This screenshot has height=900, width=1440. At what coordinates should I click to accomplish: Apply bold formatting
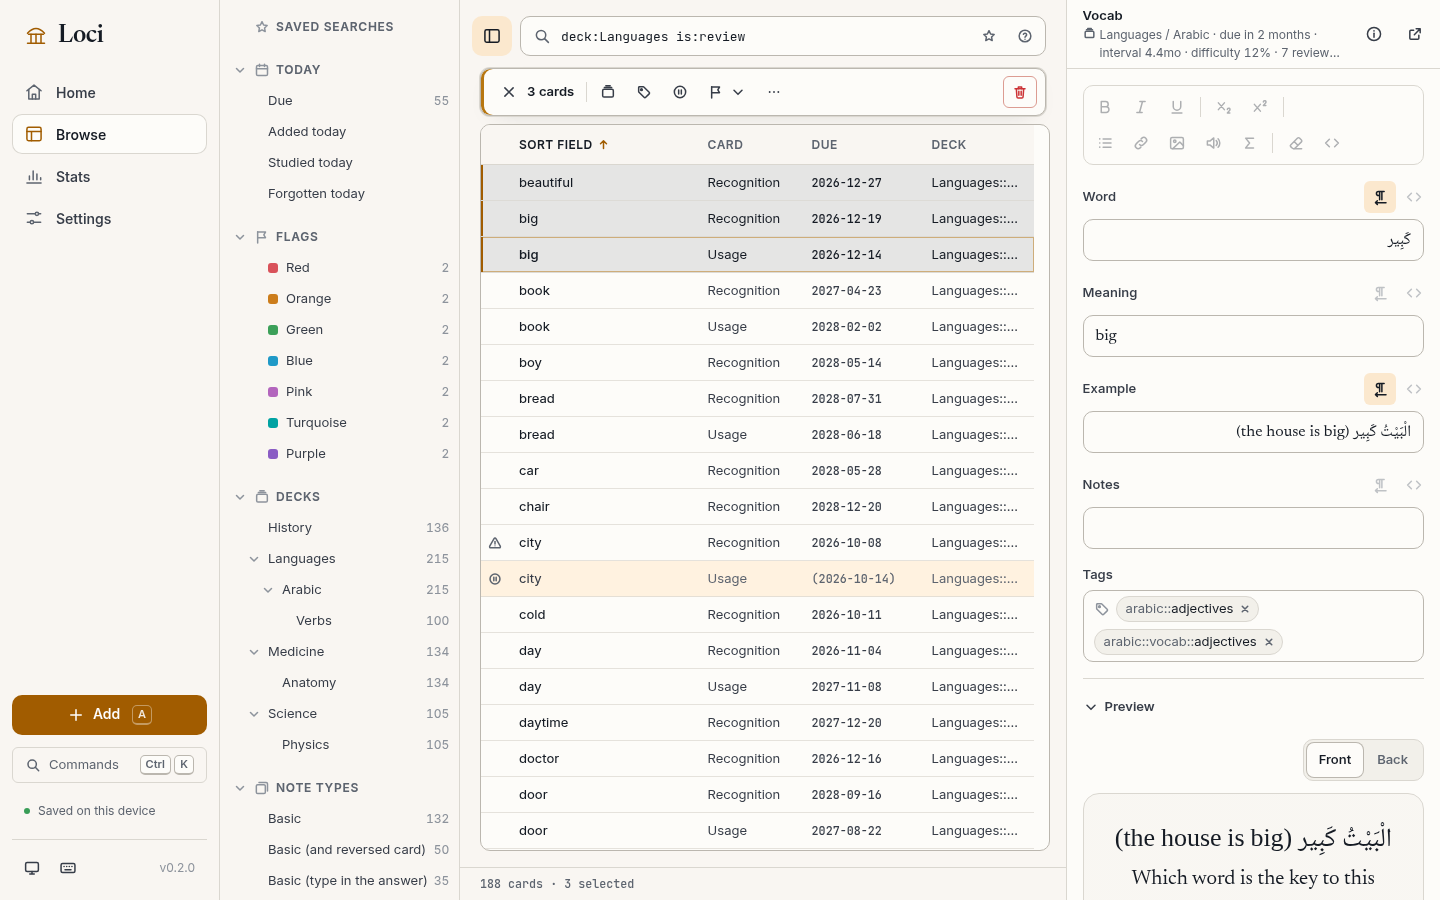point(1105,107)
